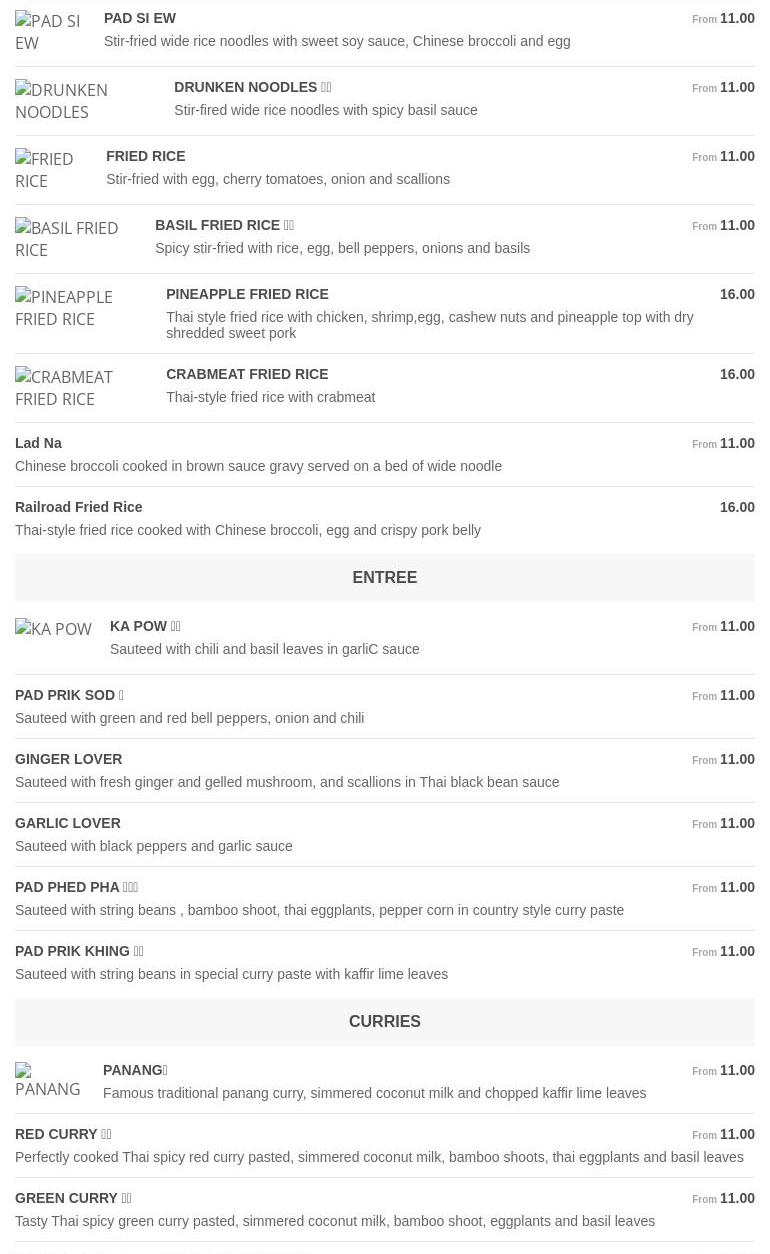Open the Panang curry thumbnail
This screenshot has width=770, height=1254.
[48, 1080]
